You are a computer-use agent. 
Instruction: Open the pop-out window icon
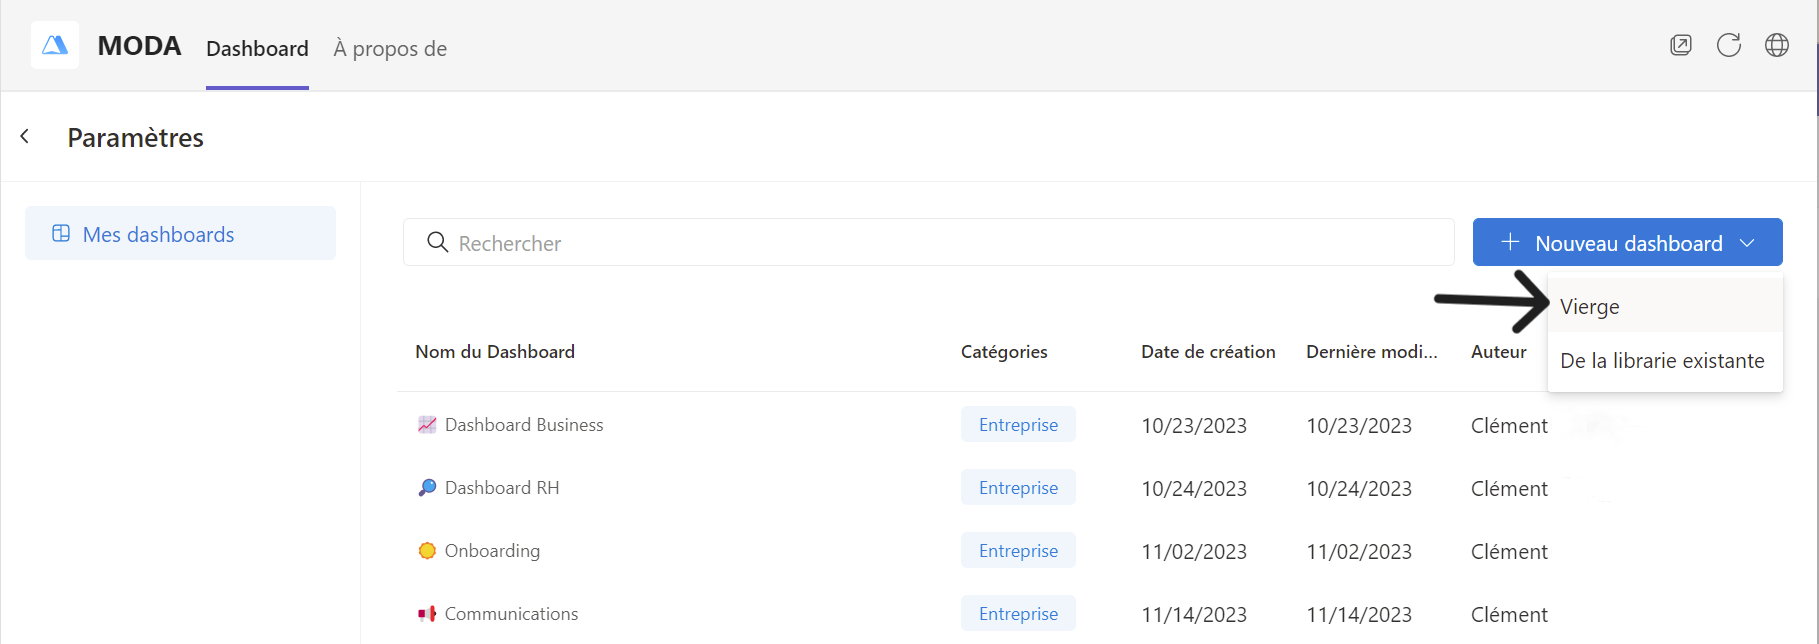tap(1681, 45)
